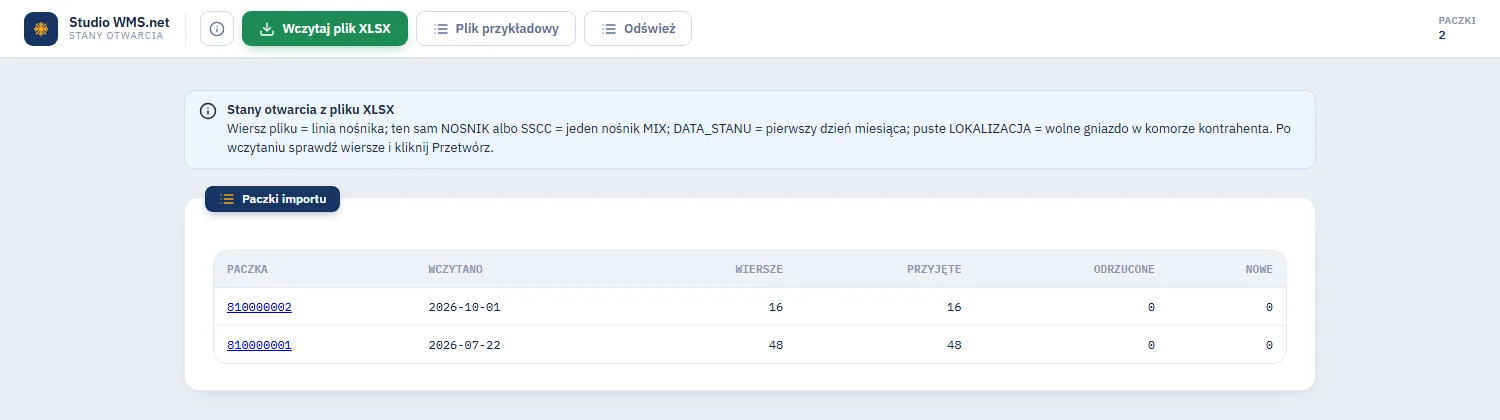Click the download icon on Wczytaj plik XLSX

point(267,29)
